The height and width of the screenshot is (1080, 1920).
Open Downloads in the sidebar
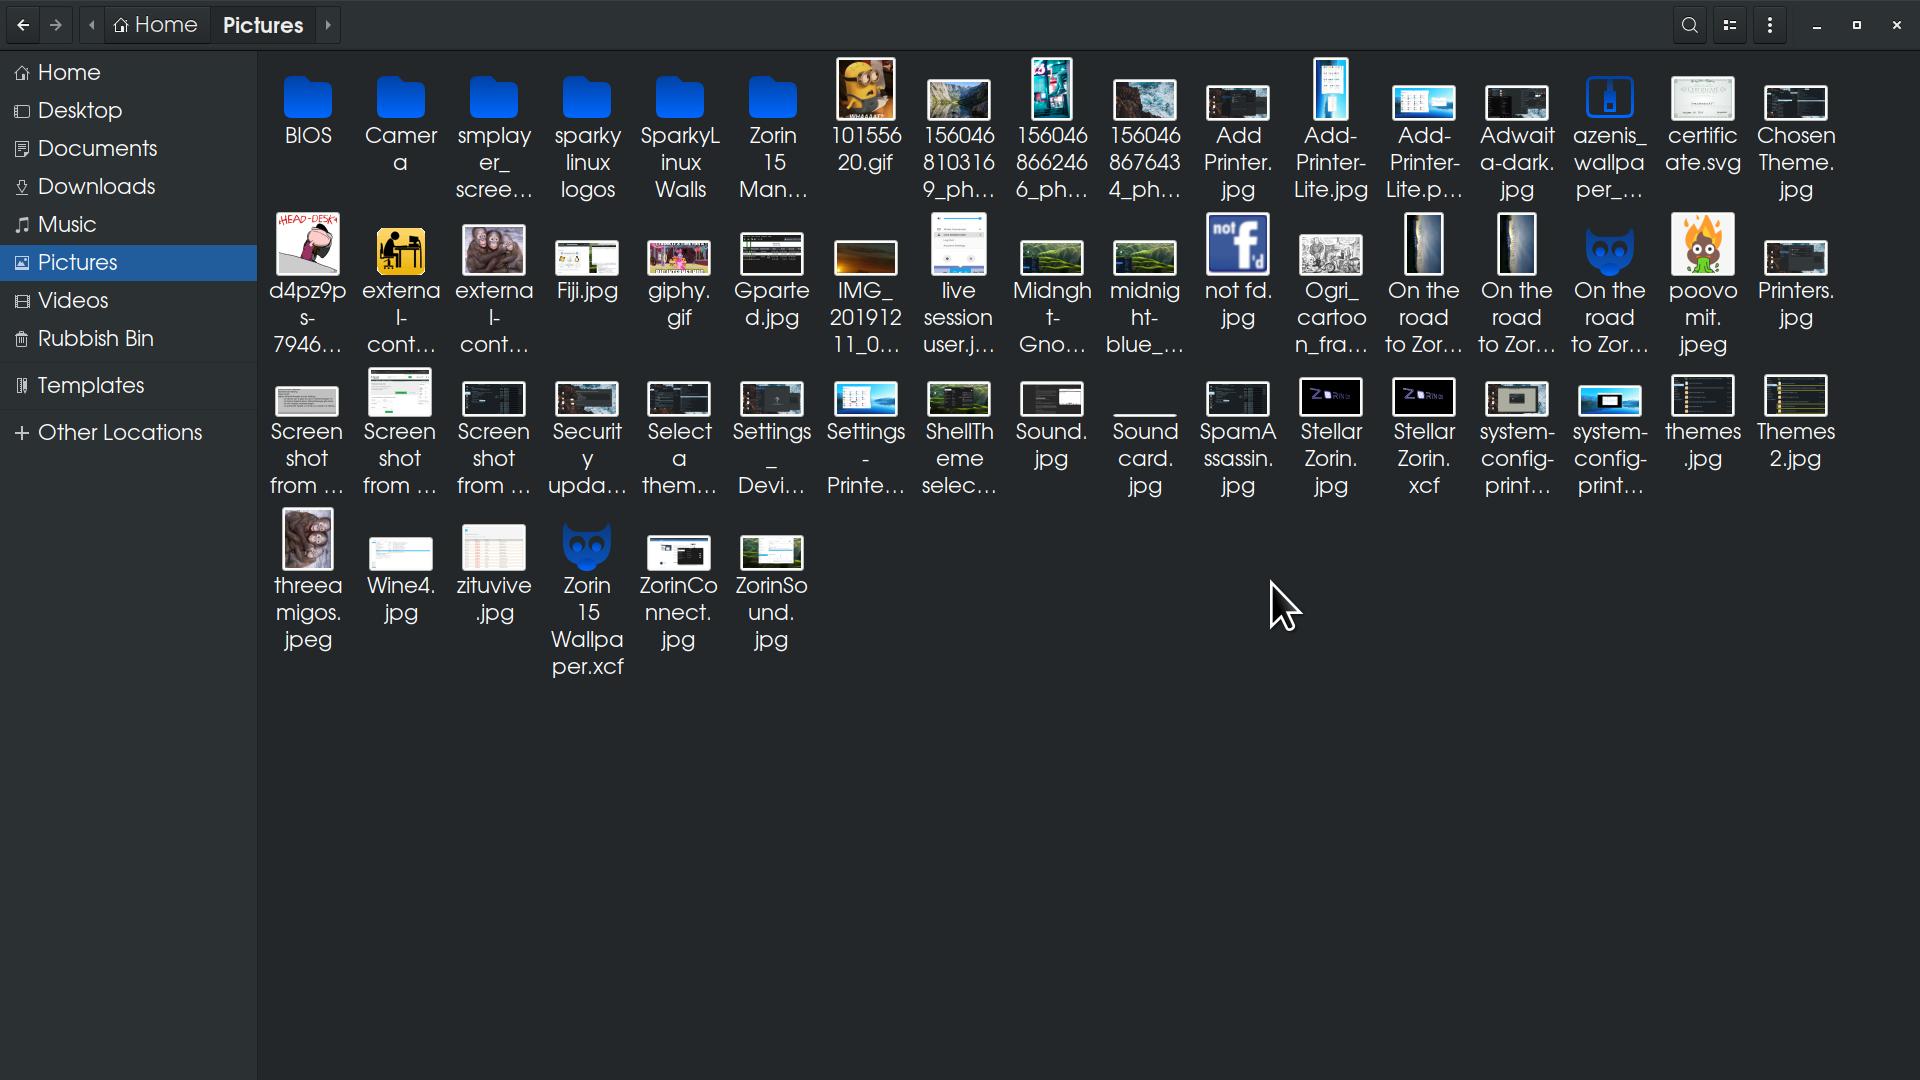(96, 187)
